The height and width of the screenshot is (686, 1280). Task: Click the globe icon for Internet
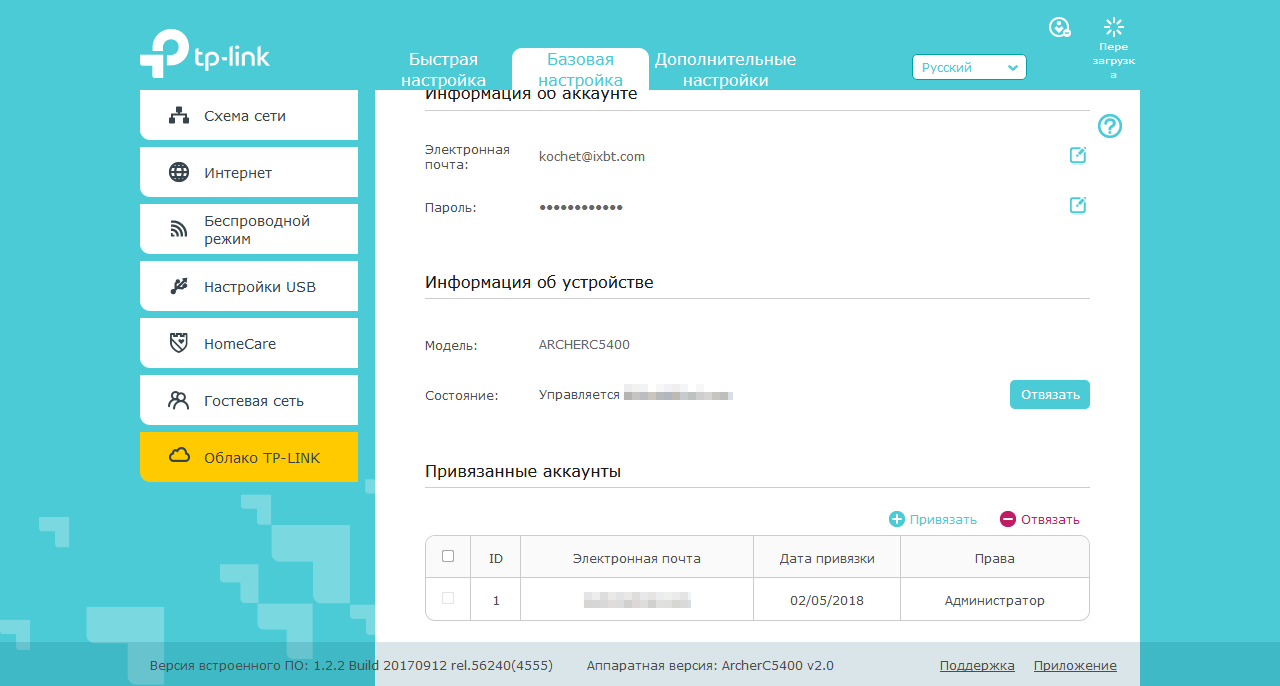[179, 172]
